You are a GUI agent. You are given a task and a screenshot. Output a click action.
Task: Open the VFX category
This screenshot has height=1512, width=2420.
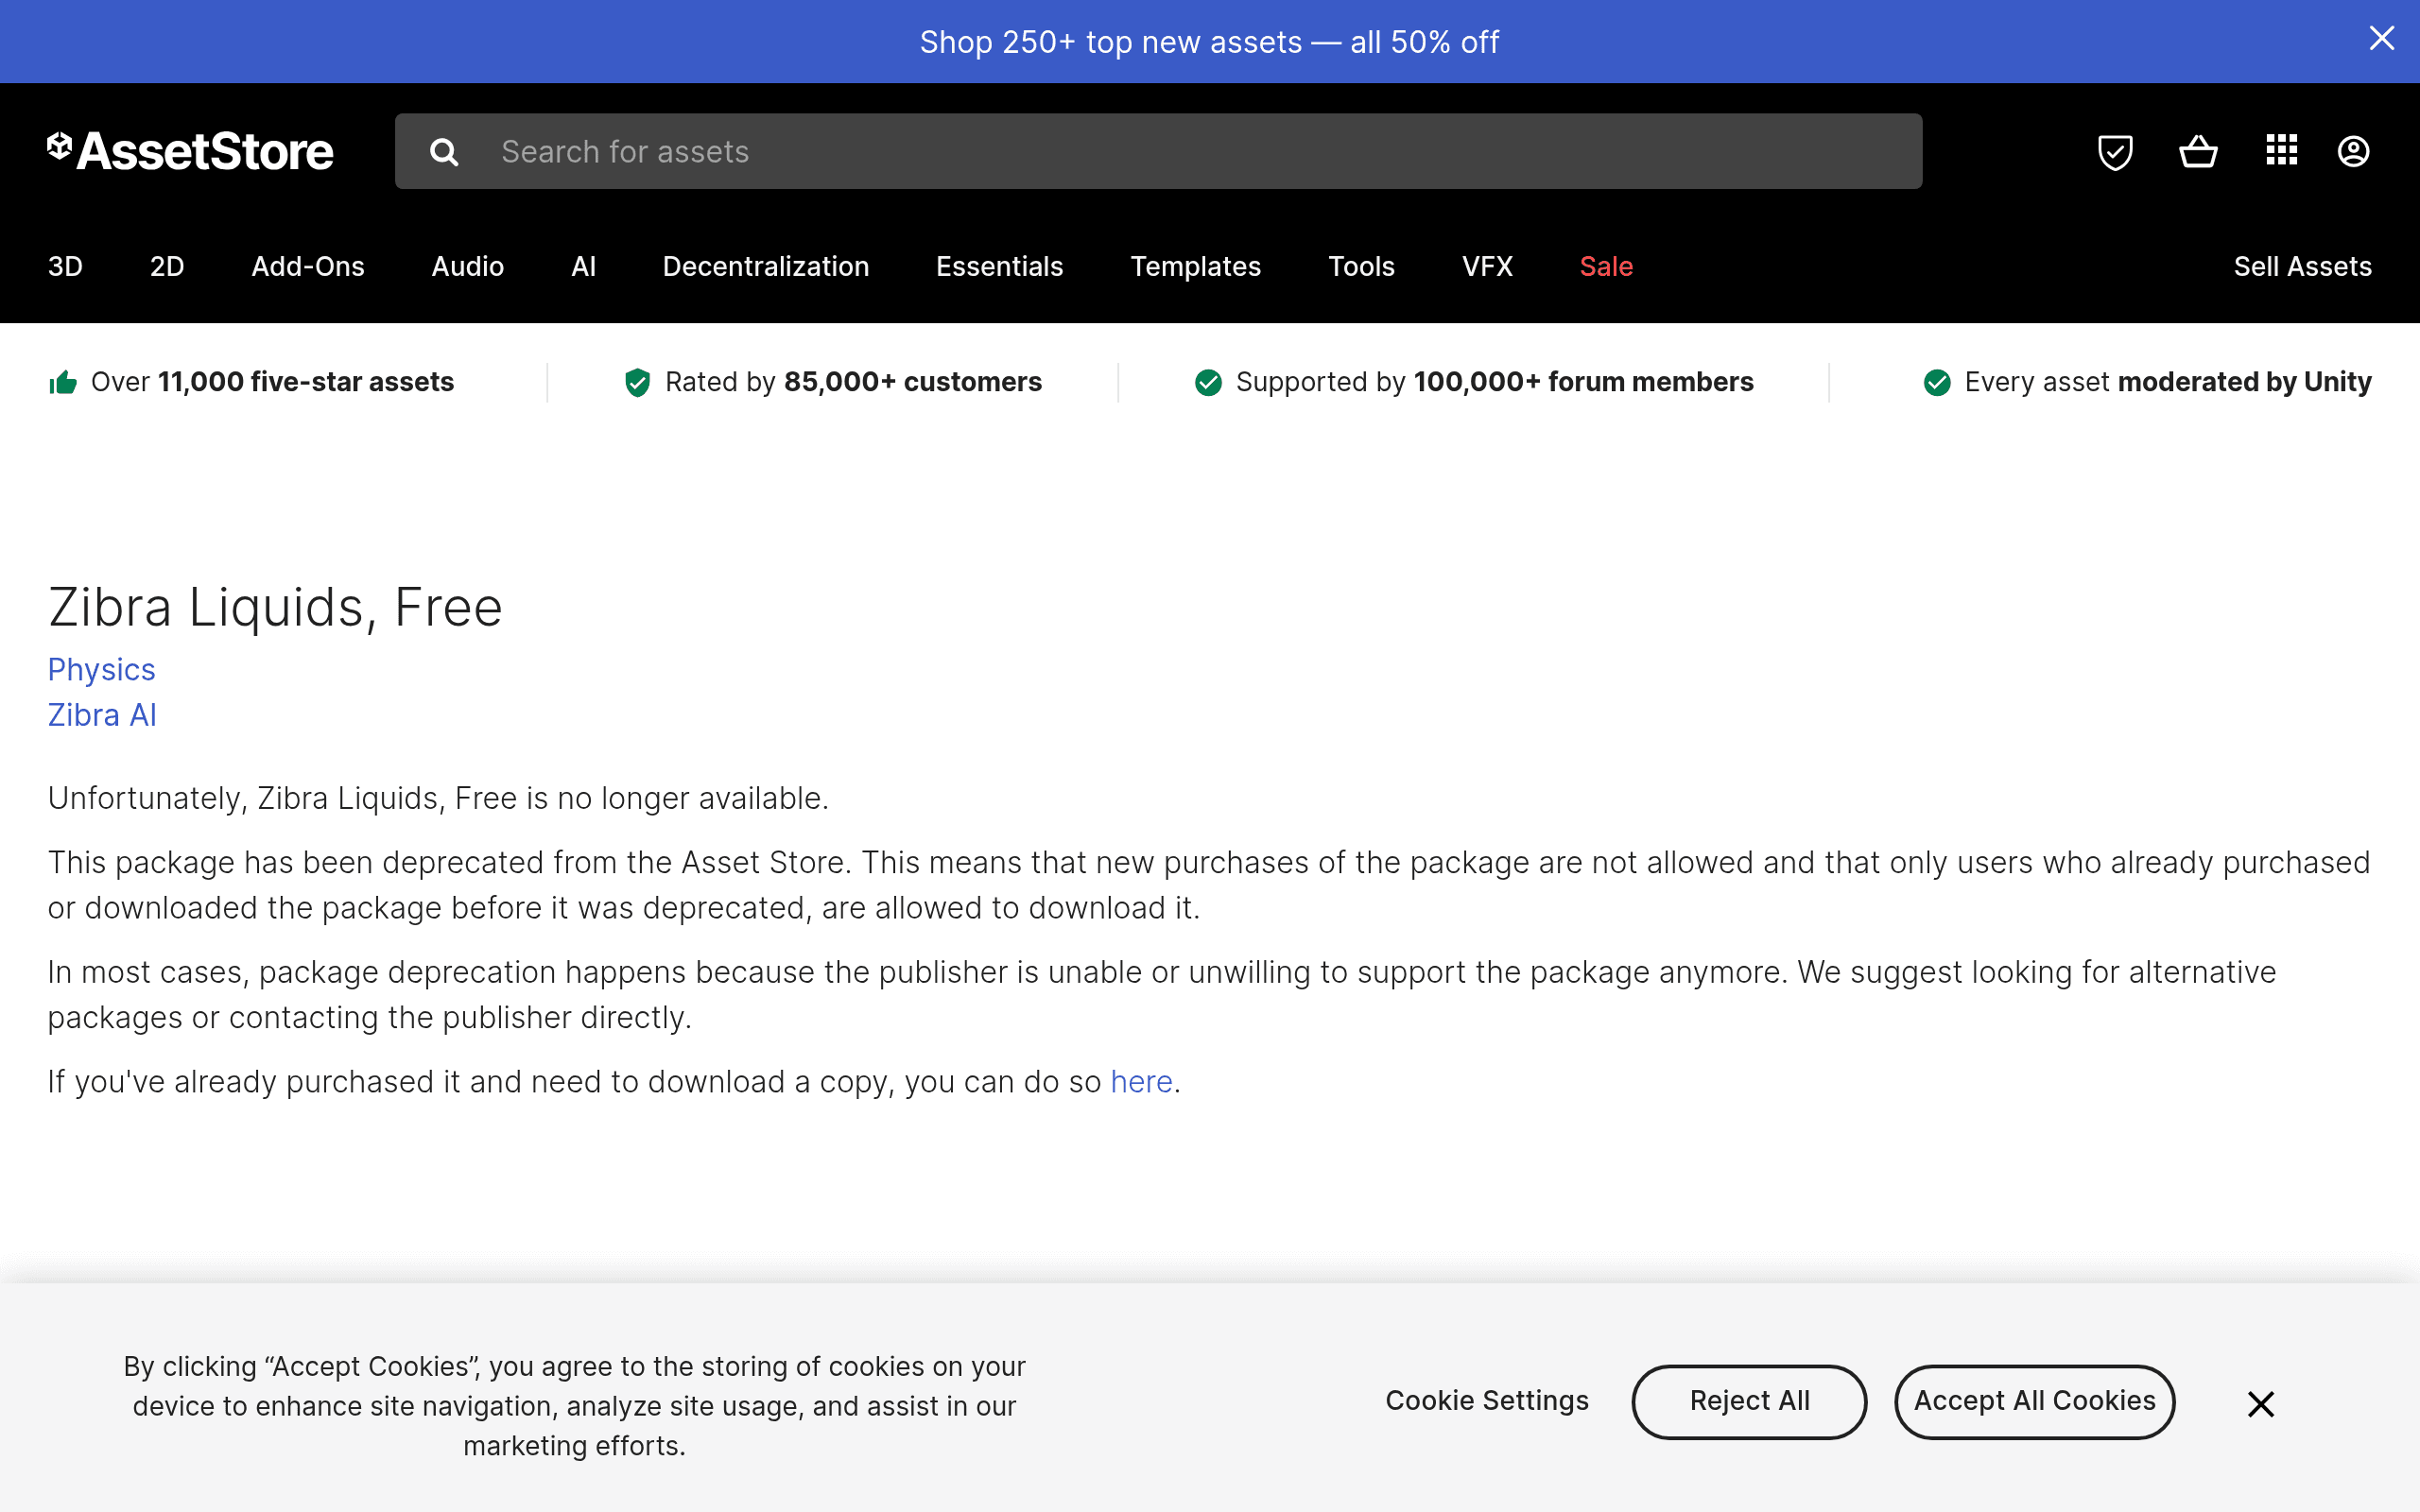[1487, 266]
